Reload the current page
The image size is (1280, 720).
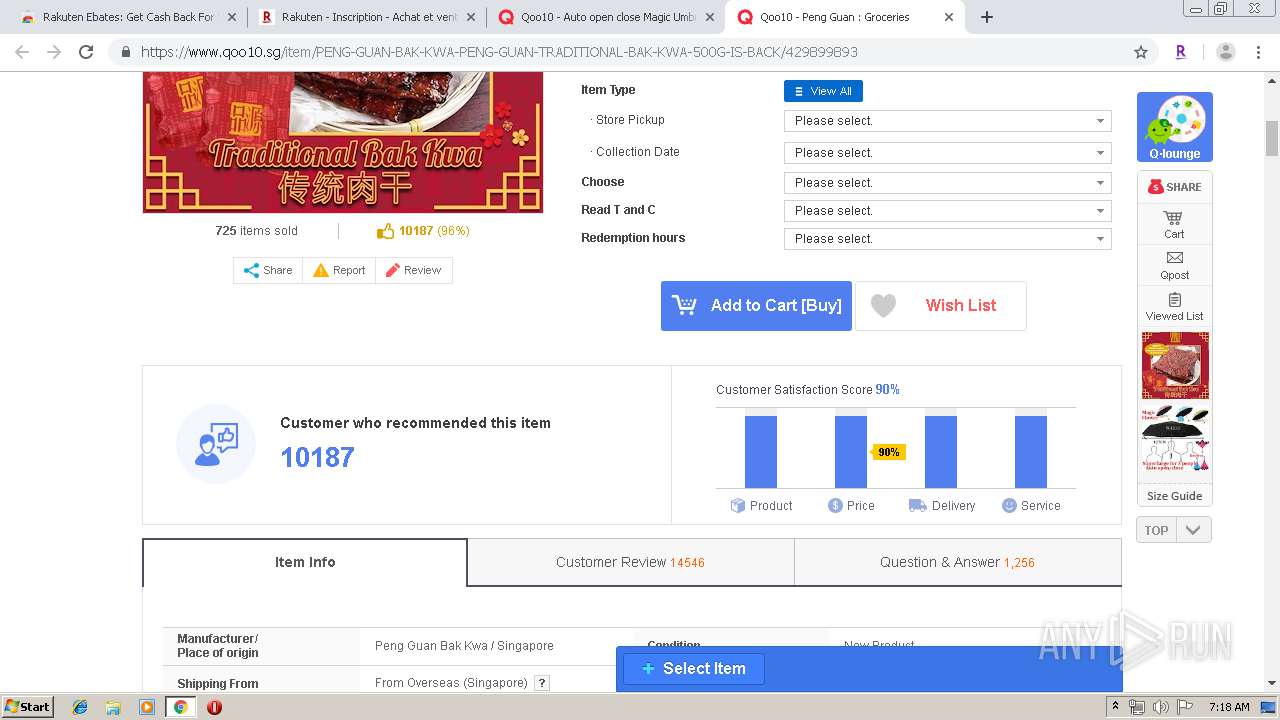click(x=86, y=52)
